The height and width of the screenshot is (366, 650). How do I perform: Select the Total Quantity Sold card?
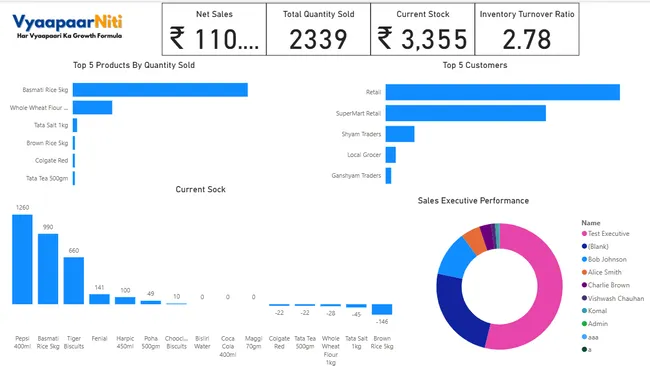(x=318, y=29)
